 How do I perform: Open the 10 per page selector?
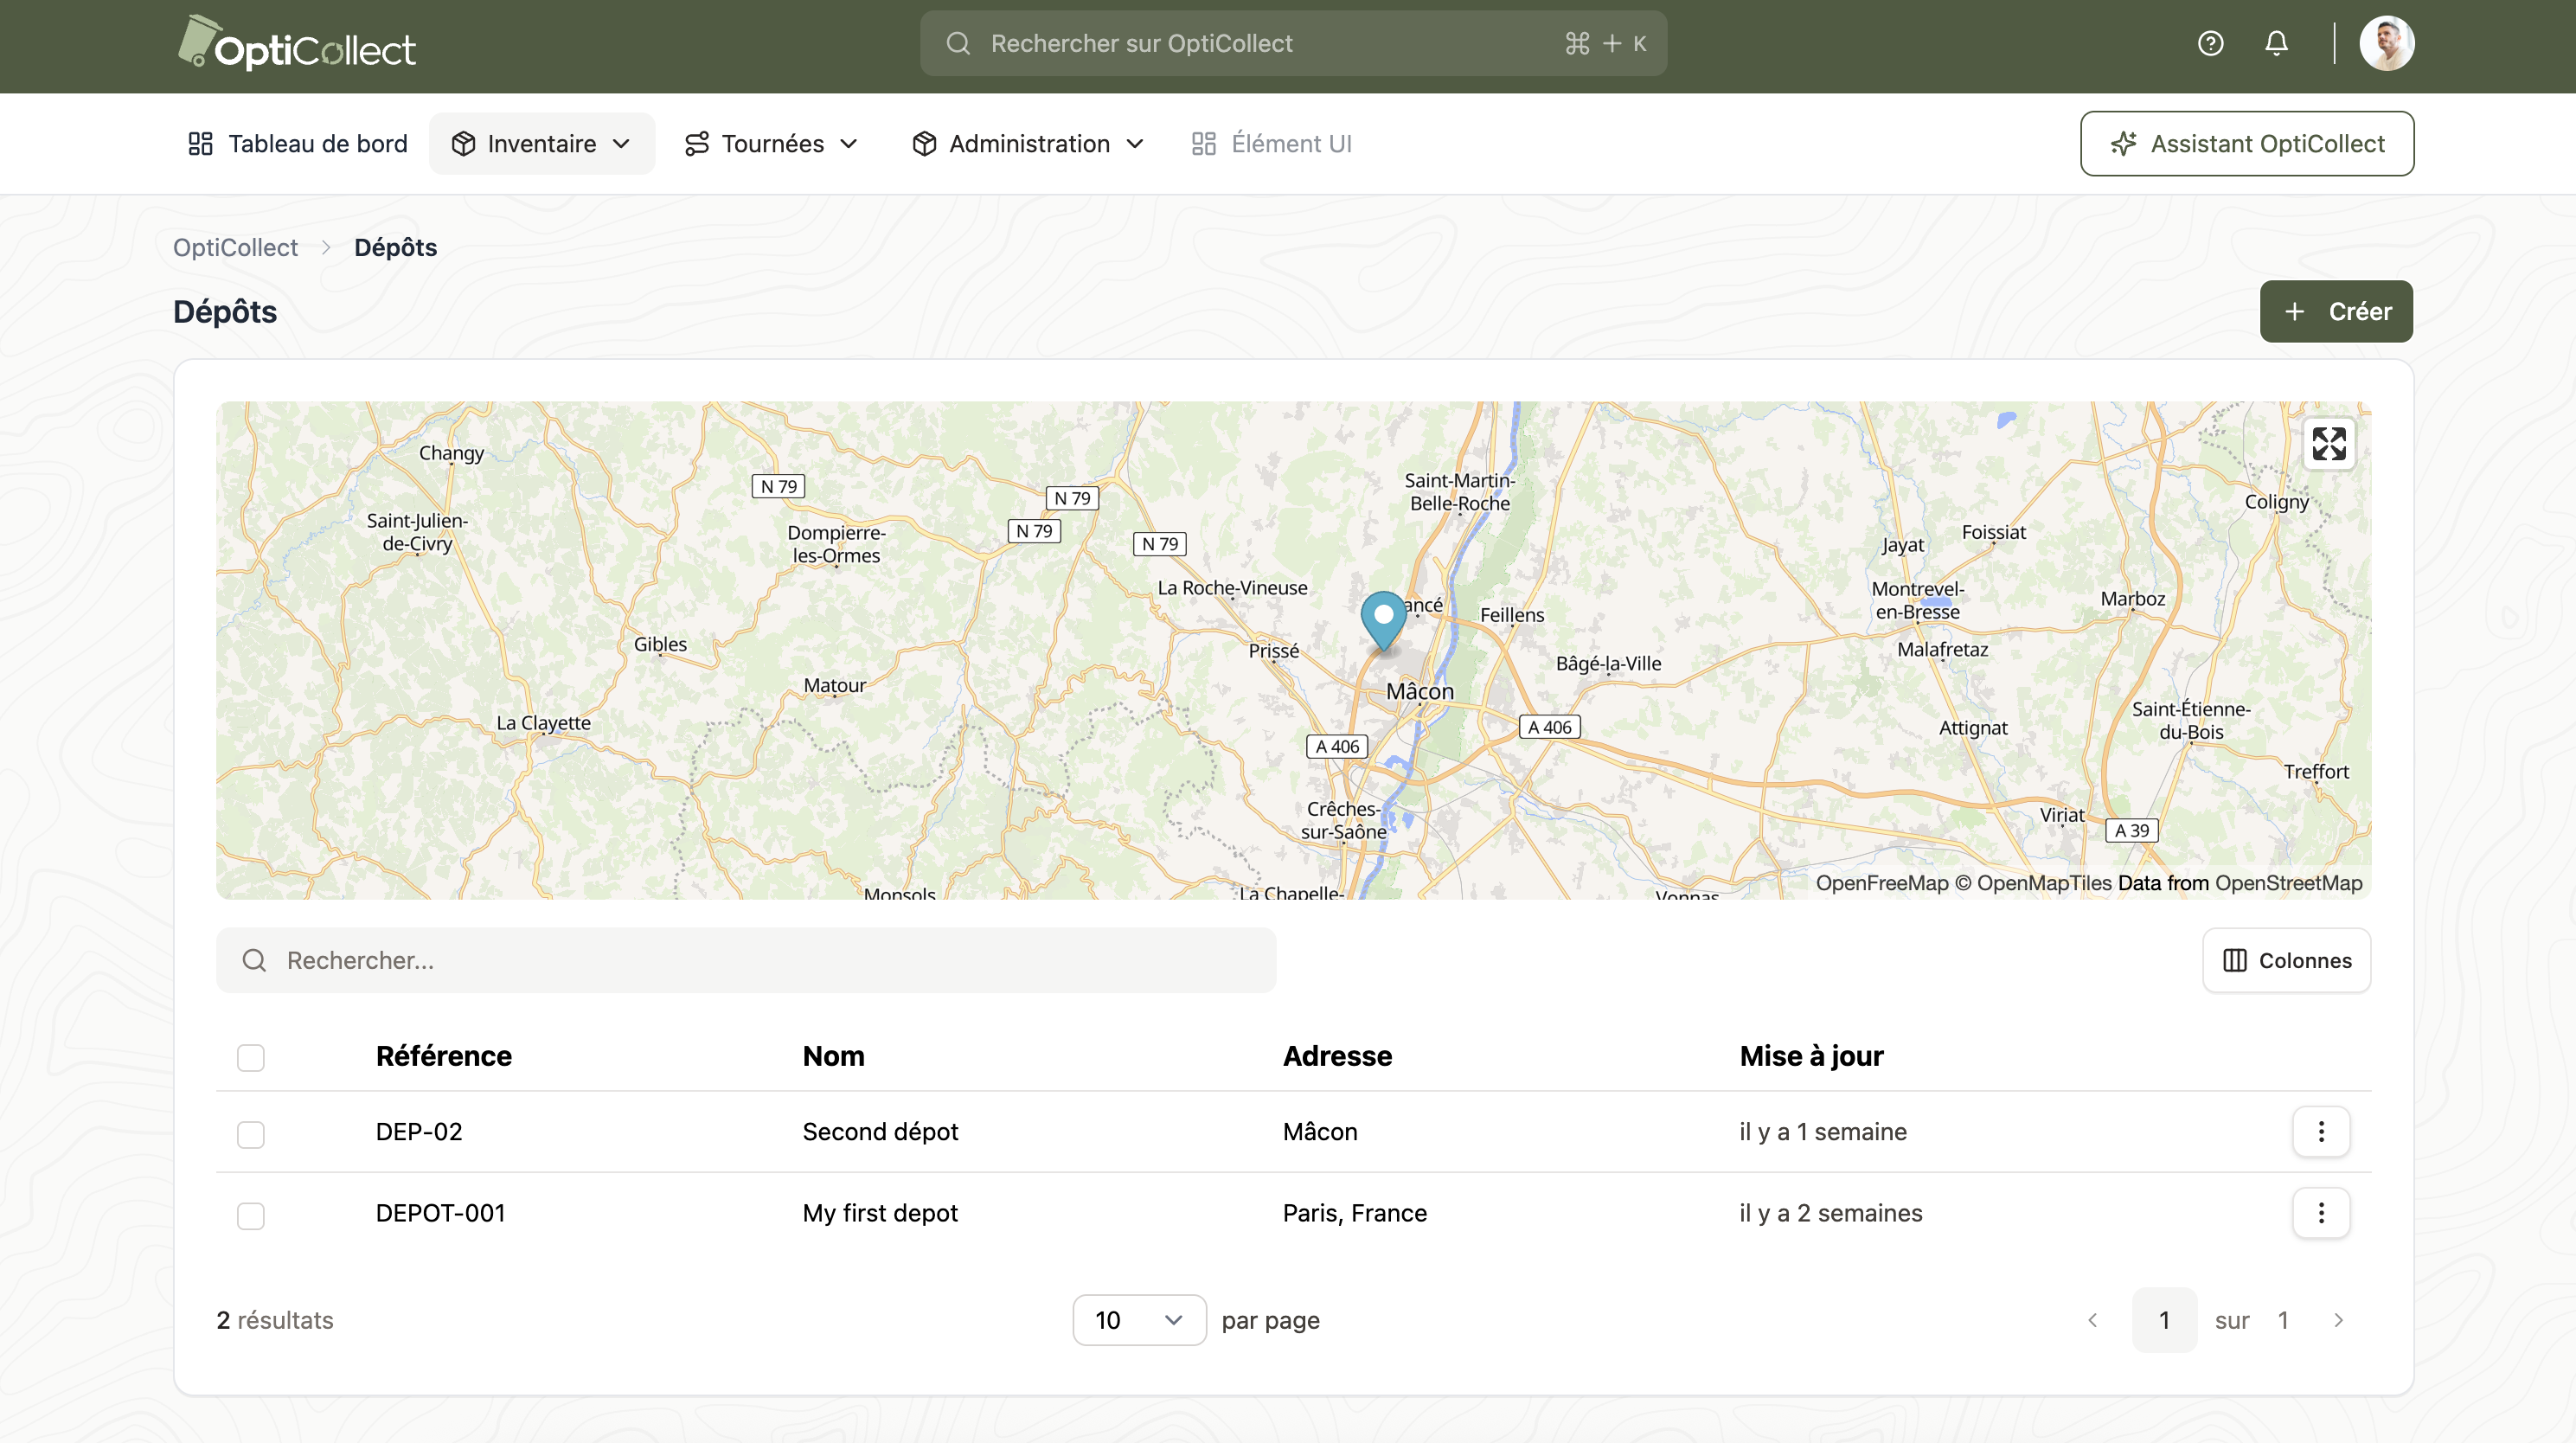pyautogui.click(x=1138, y=1320)
